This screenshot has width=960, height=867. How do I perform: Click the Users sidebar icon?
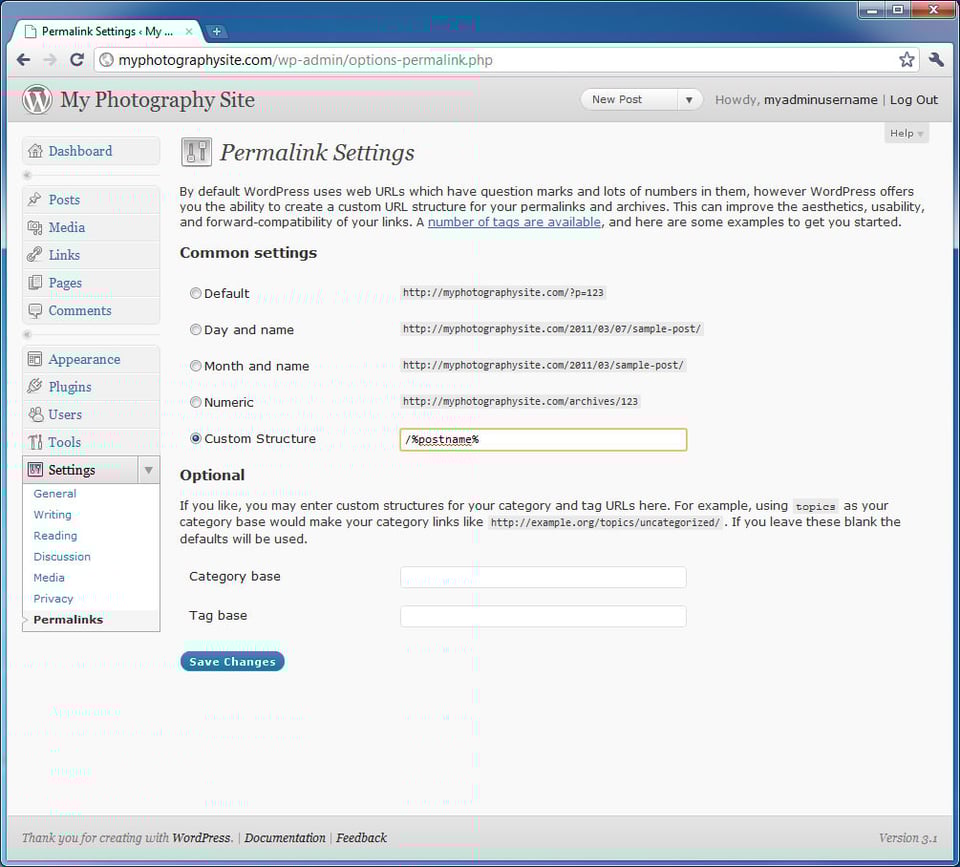35,414
